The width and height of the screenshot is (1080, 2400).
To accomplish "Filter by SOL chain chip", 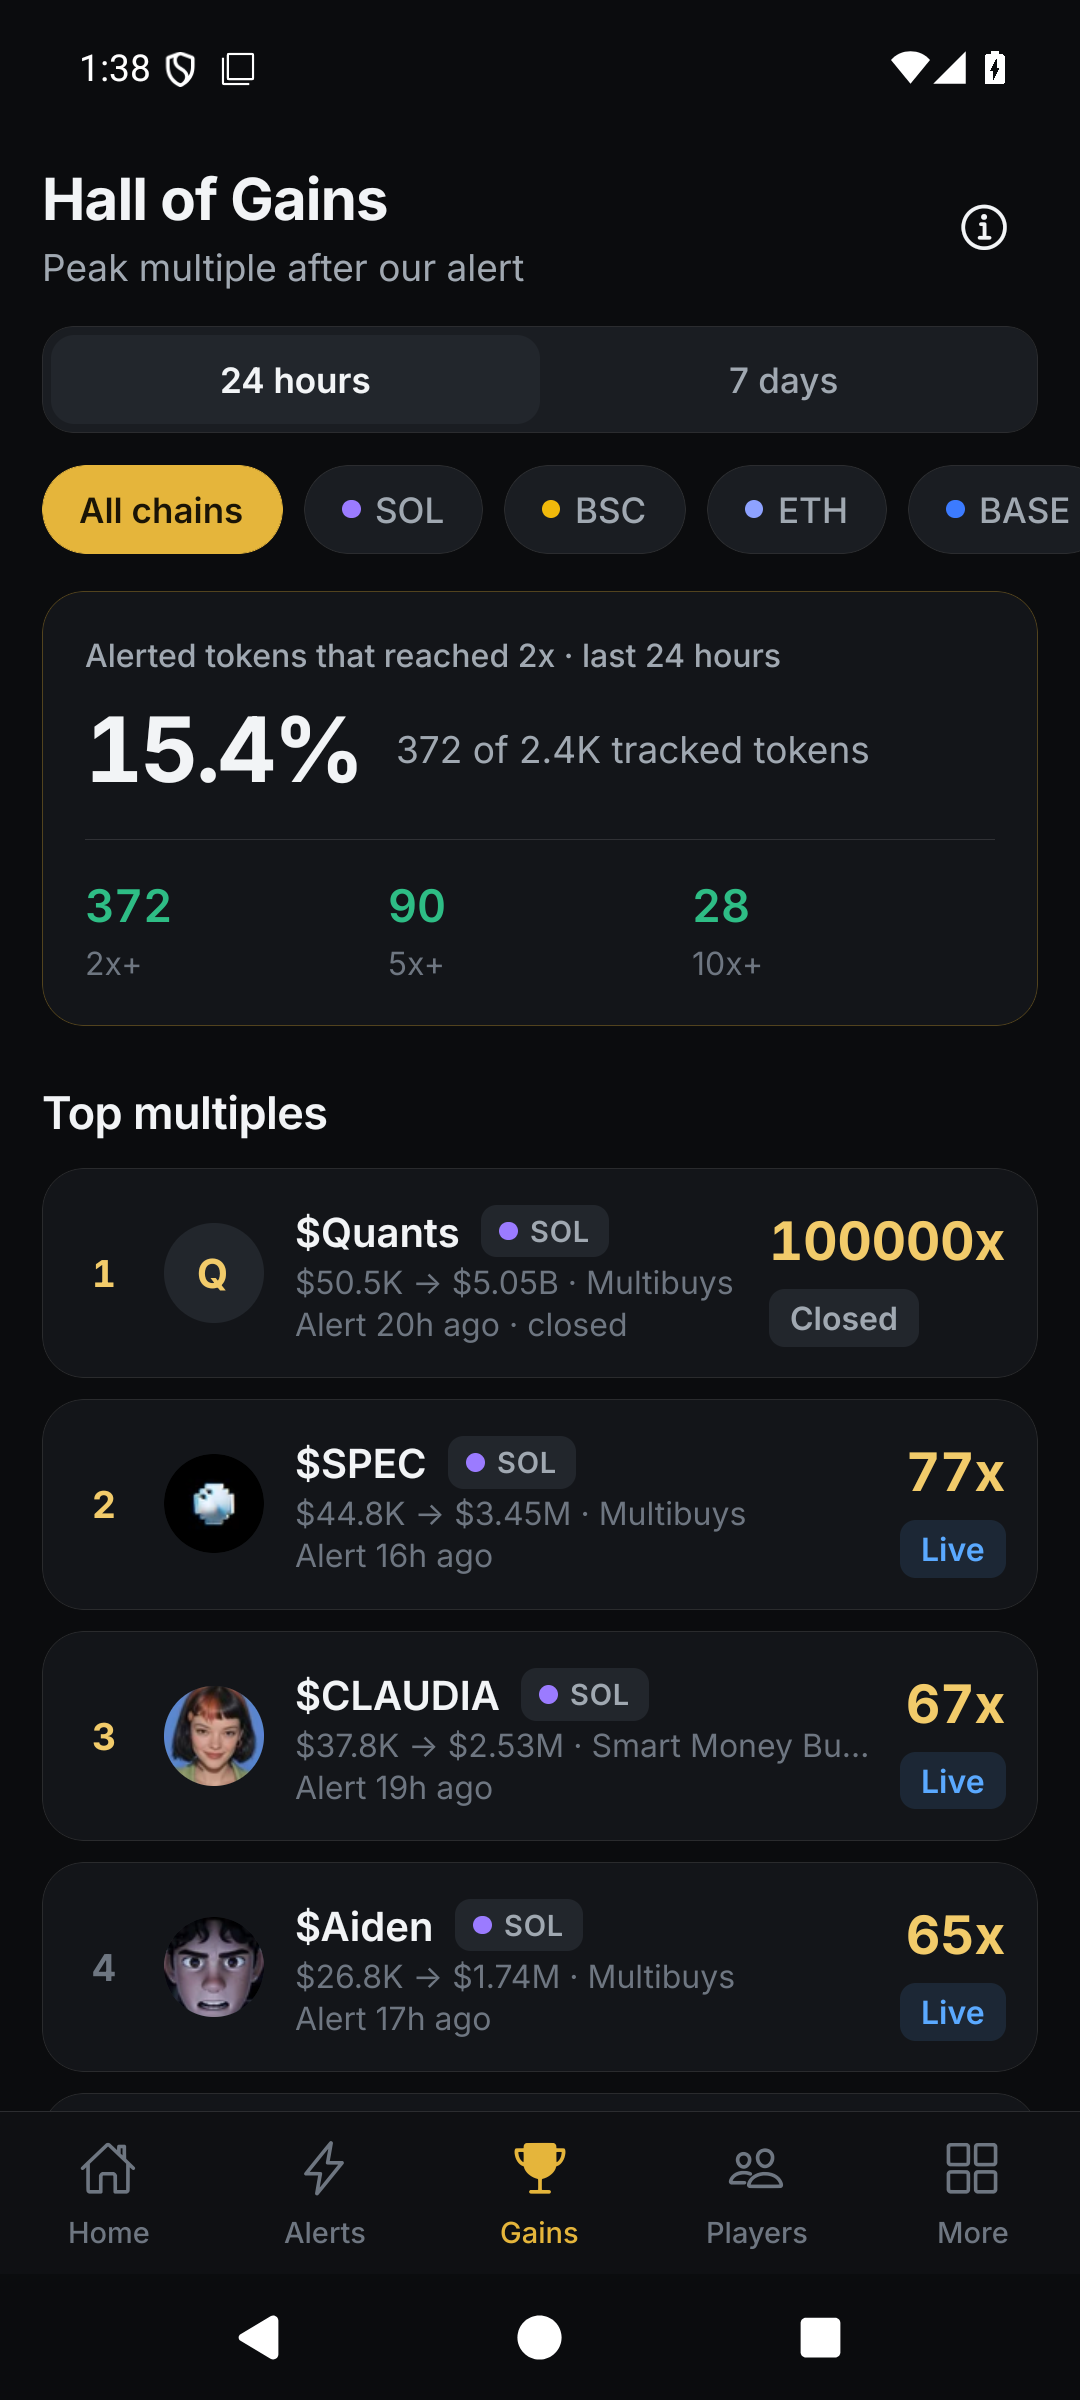I will click(393, 510).
